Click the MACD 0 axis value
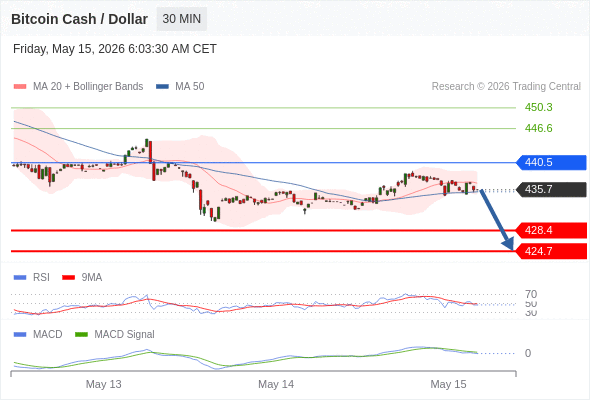 (x=528, y=353)
